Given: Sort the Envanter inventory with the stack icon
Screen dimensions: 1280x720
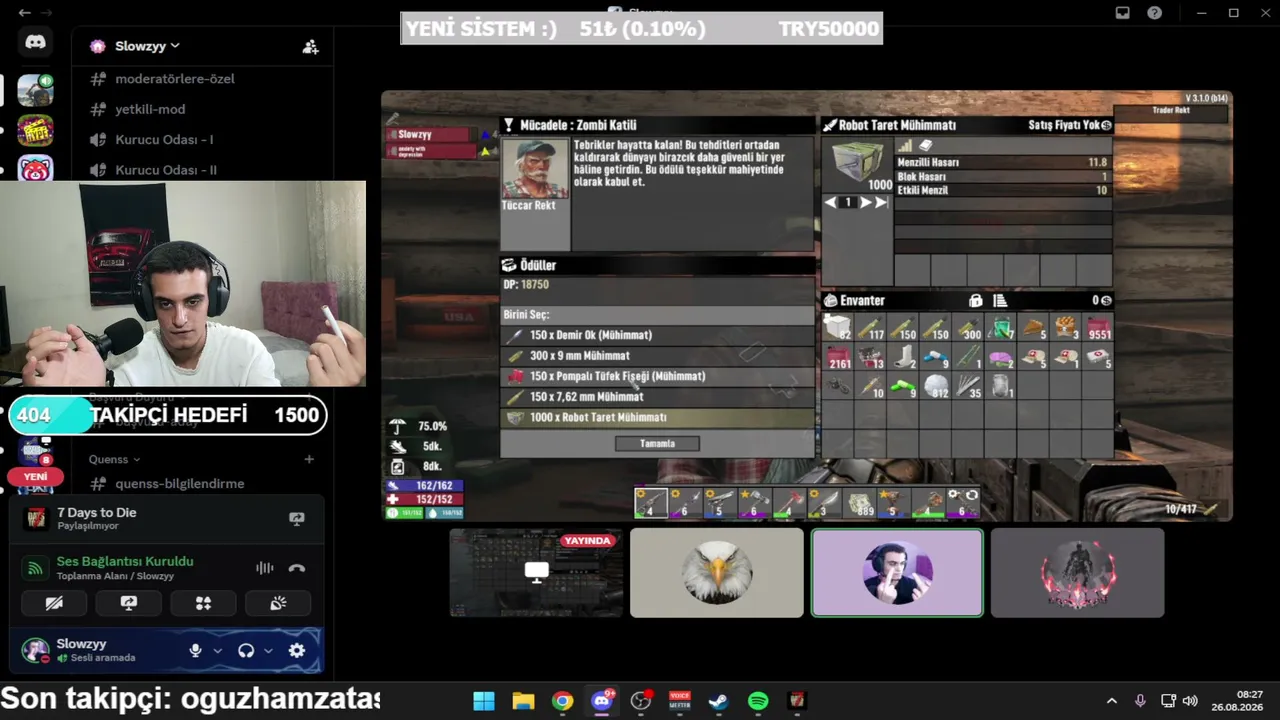Looking at the screenshot, I should tap(999, 300).
